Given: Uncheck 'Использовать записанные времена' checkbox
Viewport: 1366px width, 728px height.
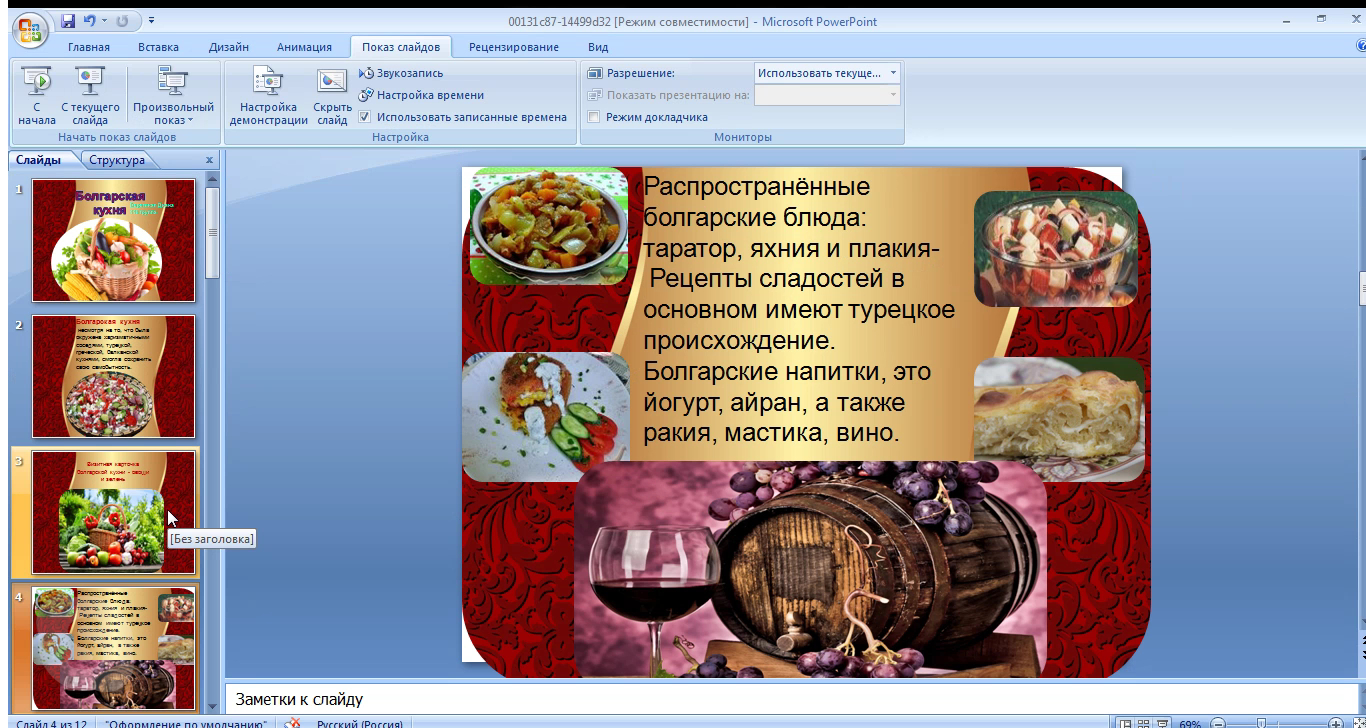Looking at the screenshot, I should tap(366, 117).
